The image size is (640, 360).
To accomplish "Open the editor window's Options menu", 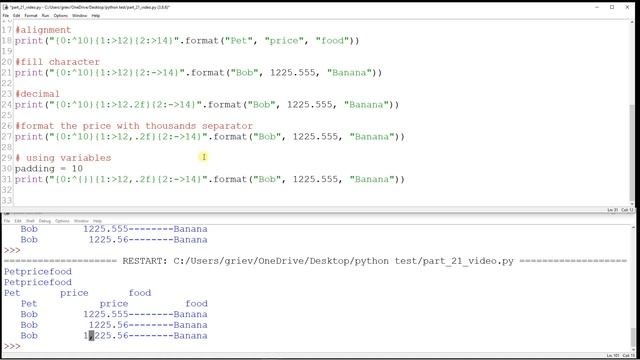I will pos(60,16).
